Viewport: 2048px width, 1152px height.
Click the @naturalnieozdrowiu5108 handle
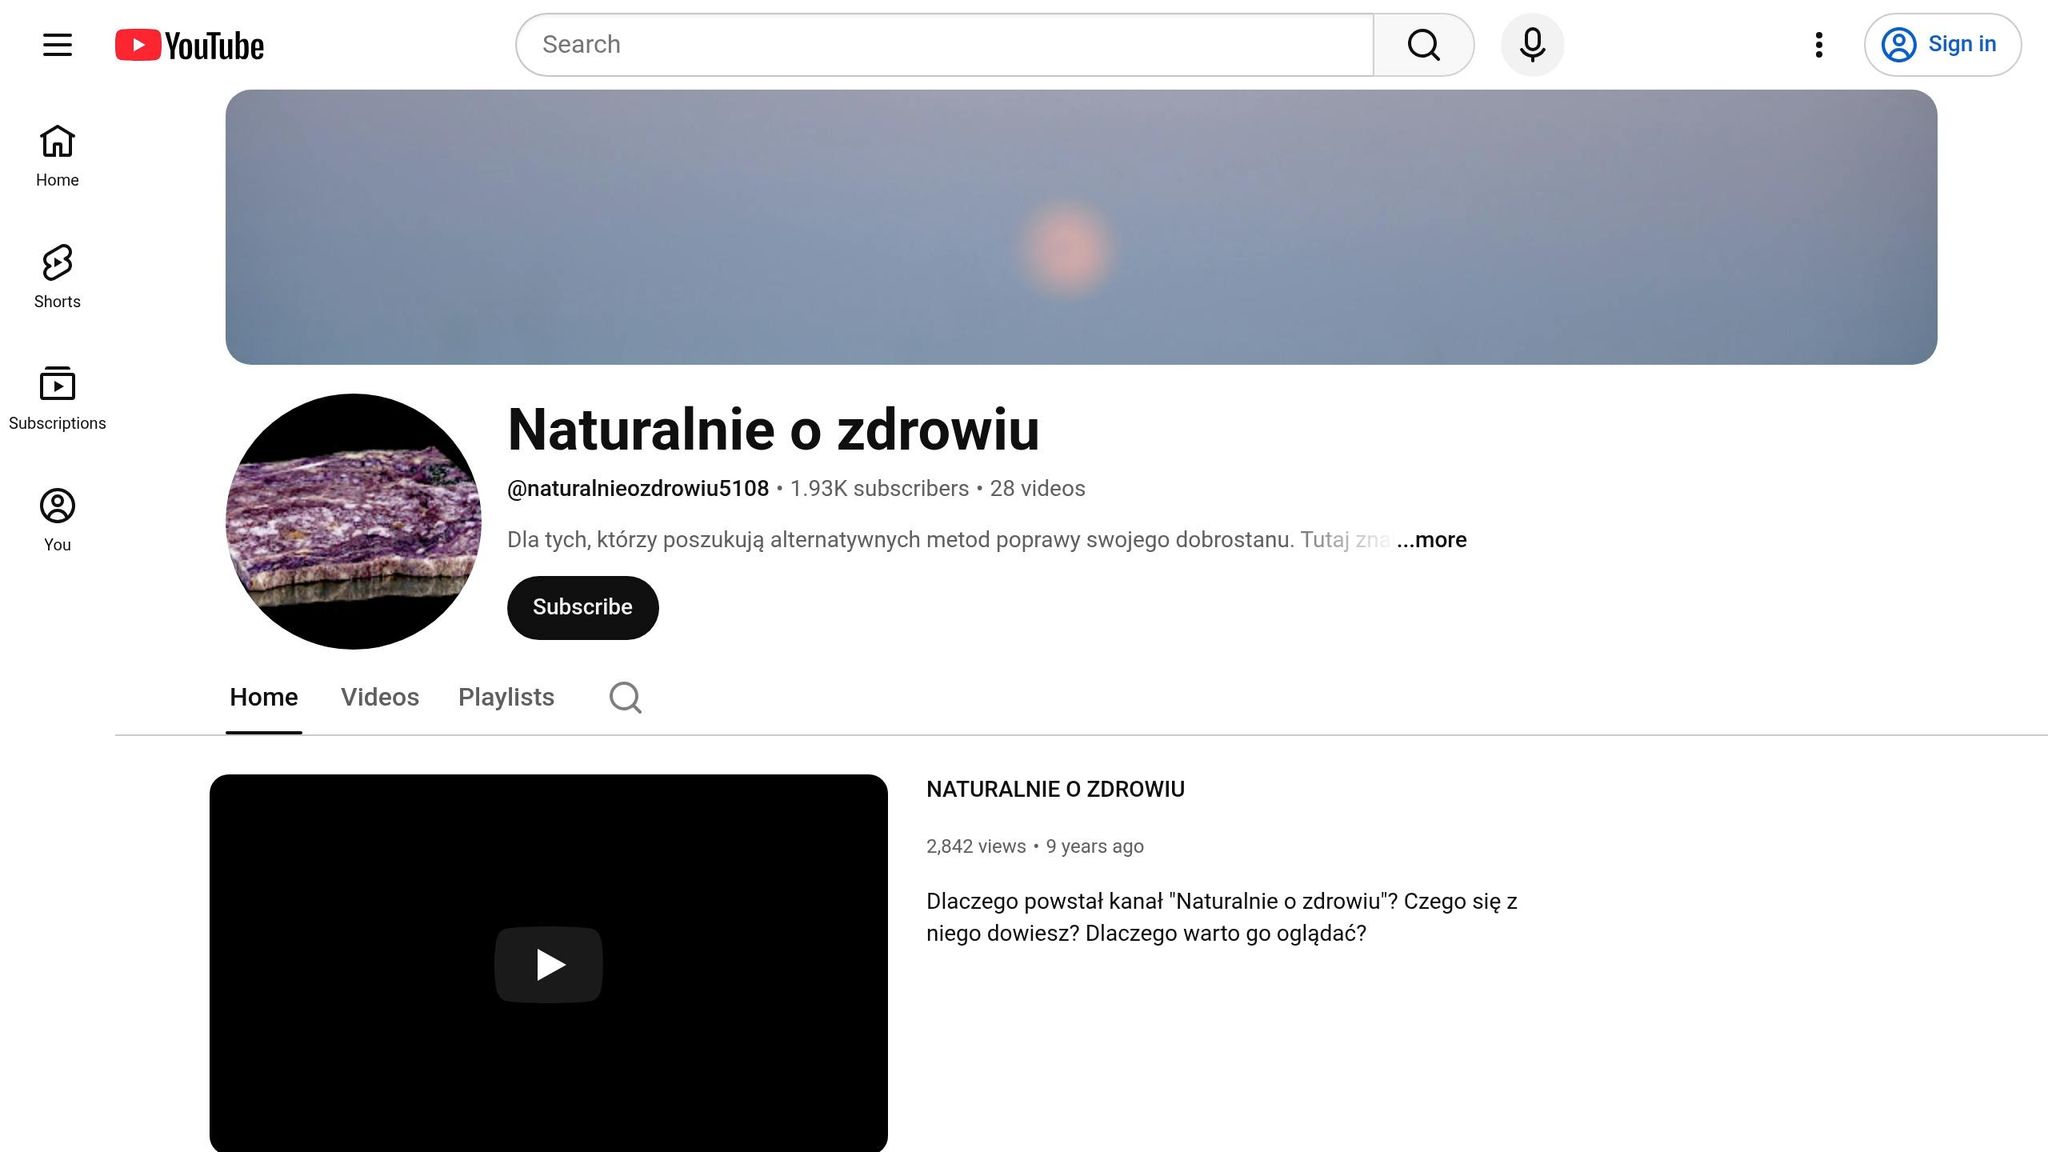[638, 489]
